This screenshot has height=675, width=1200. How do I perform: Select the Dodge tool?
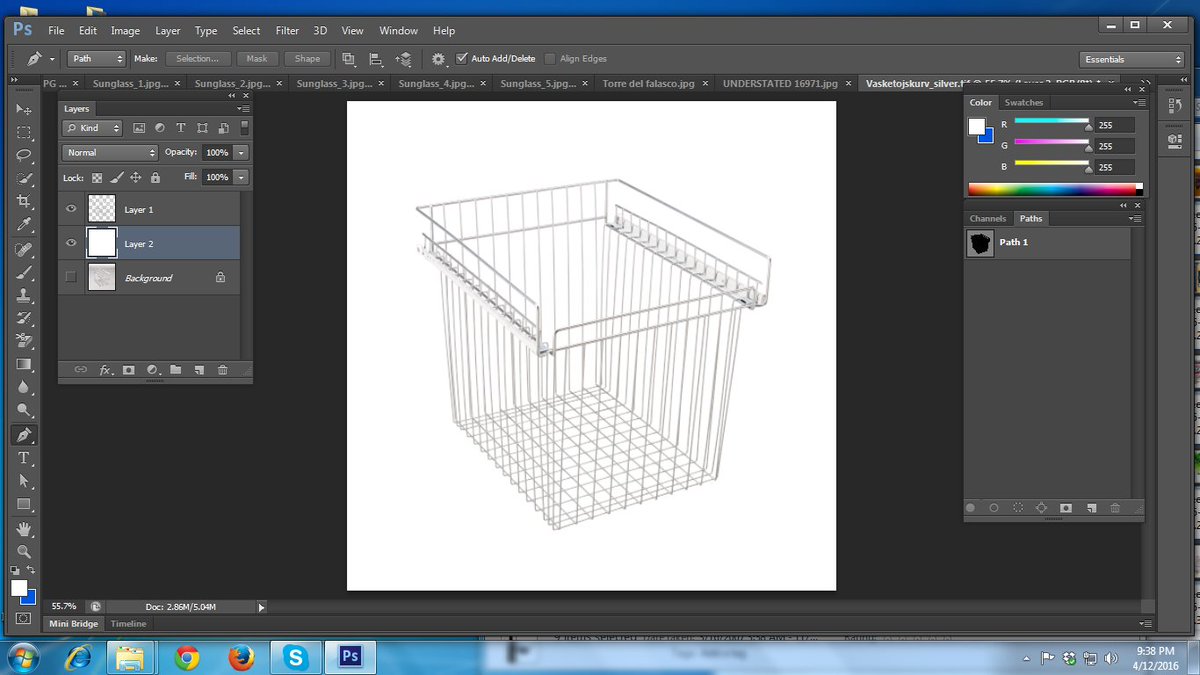(24, 410)
